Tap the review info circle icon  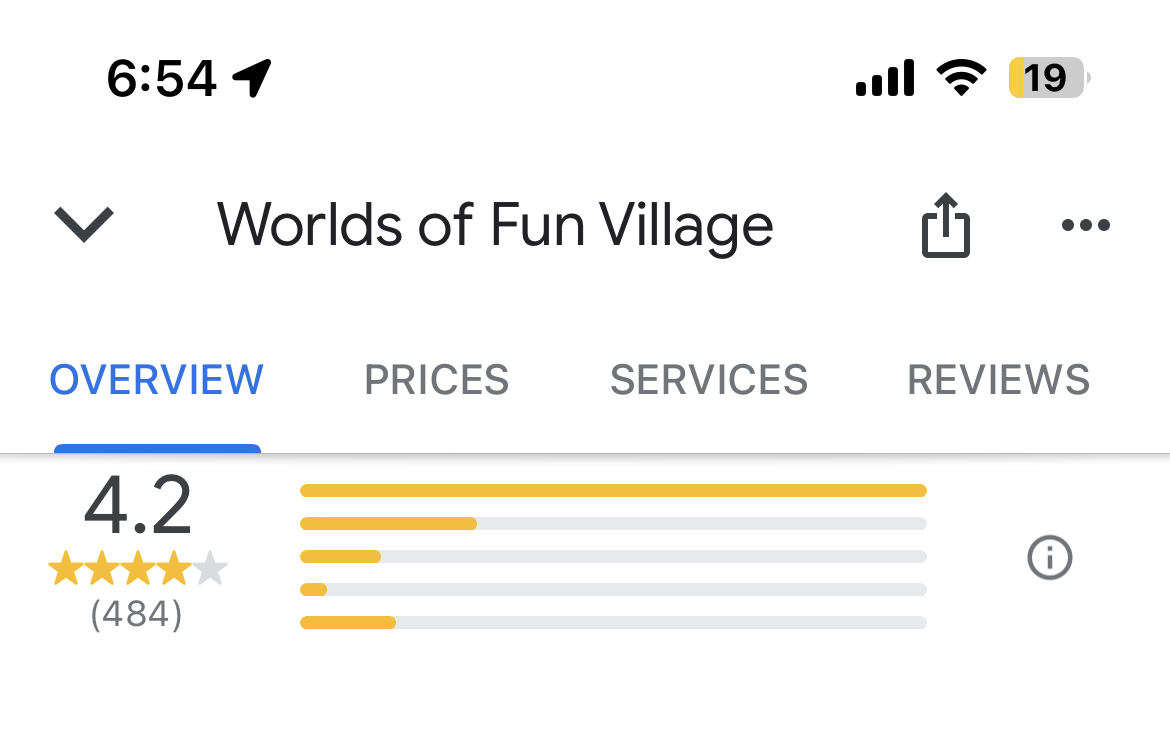pos(1049,557)
